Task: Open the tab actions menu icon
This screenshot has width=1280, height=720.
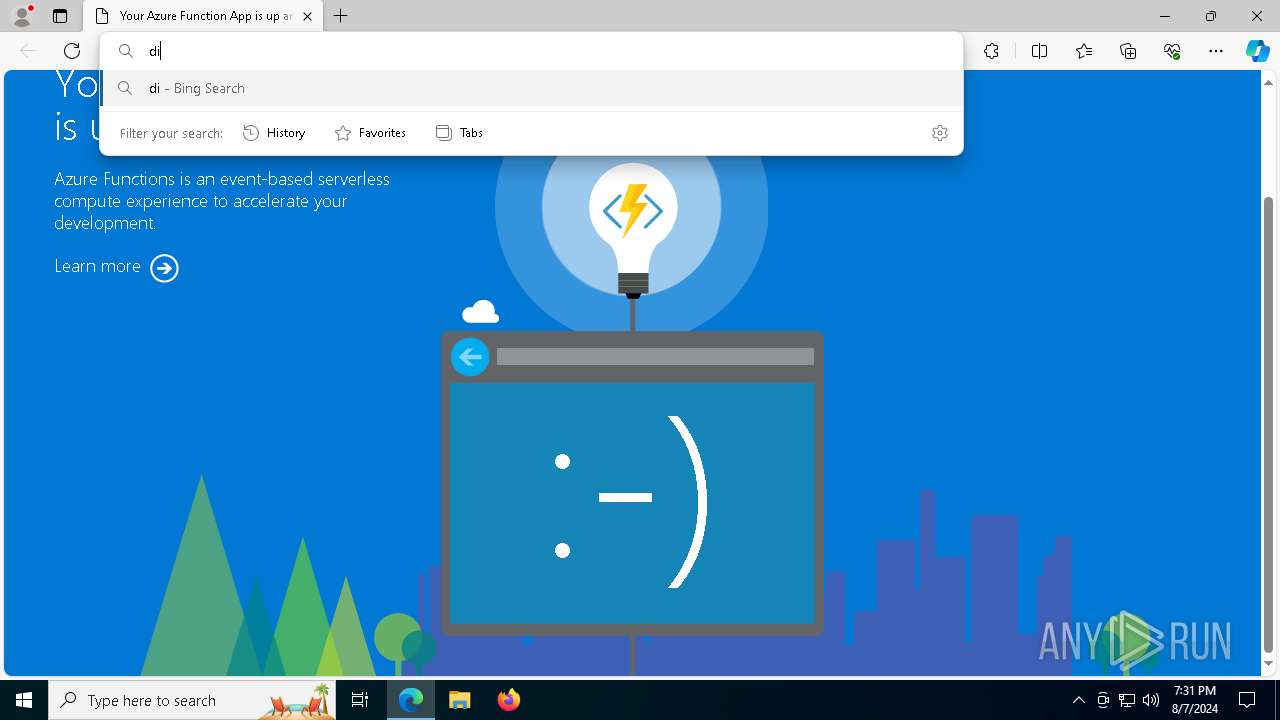Action: coord(60,16)
